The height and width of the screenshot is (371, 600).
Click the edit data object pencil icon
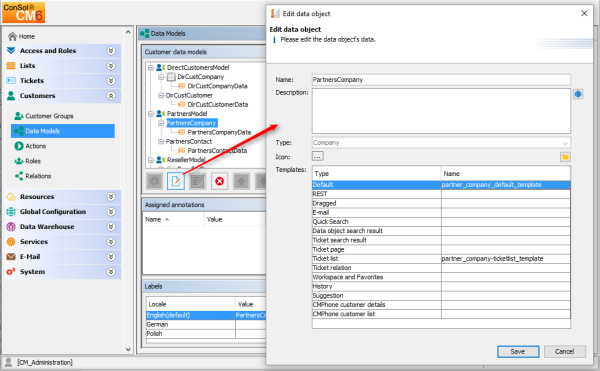(176, 181)
